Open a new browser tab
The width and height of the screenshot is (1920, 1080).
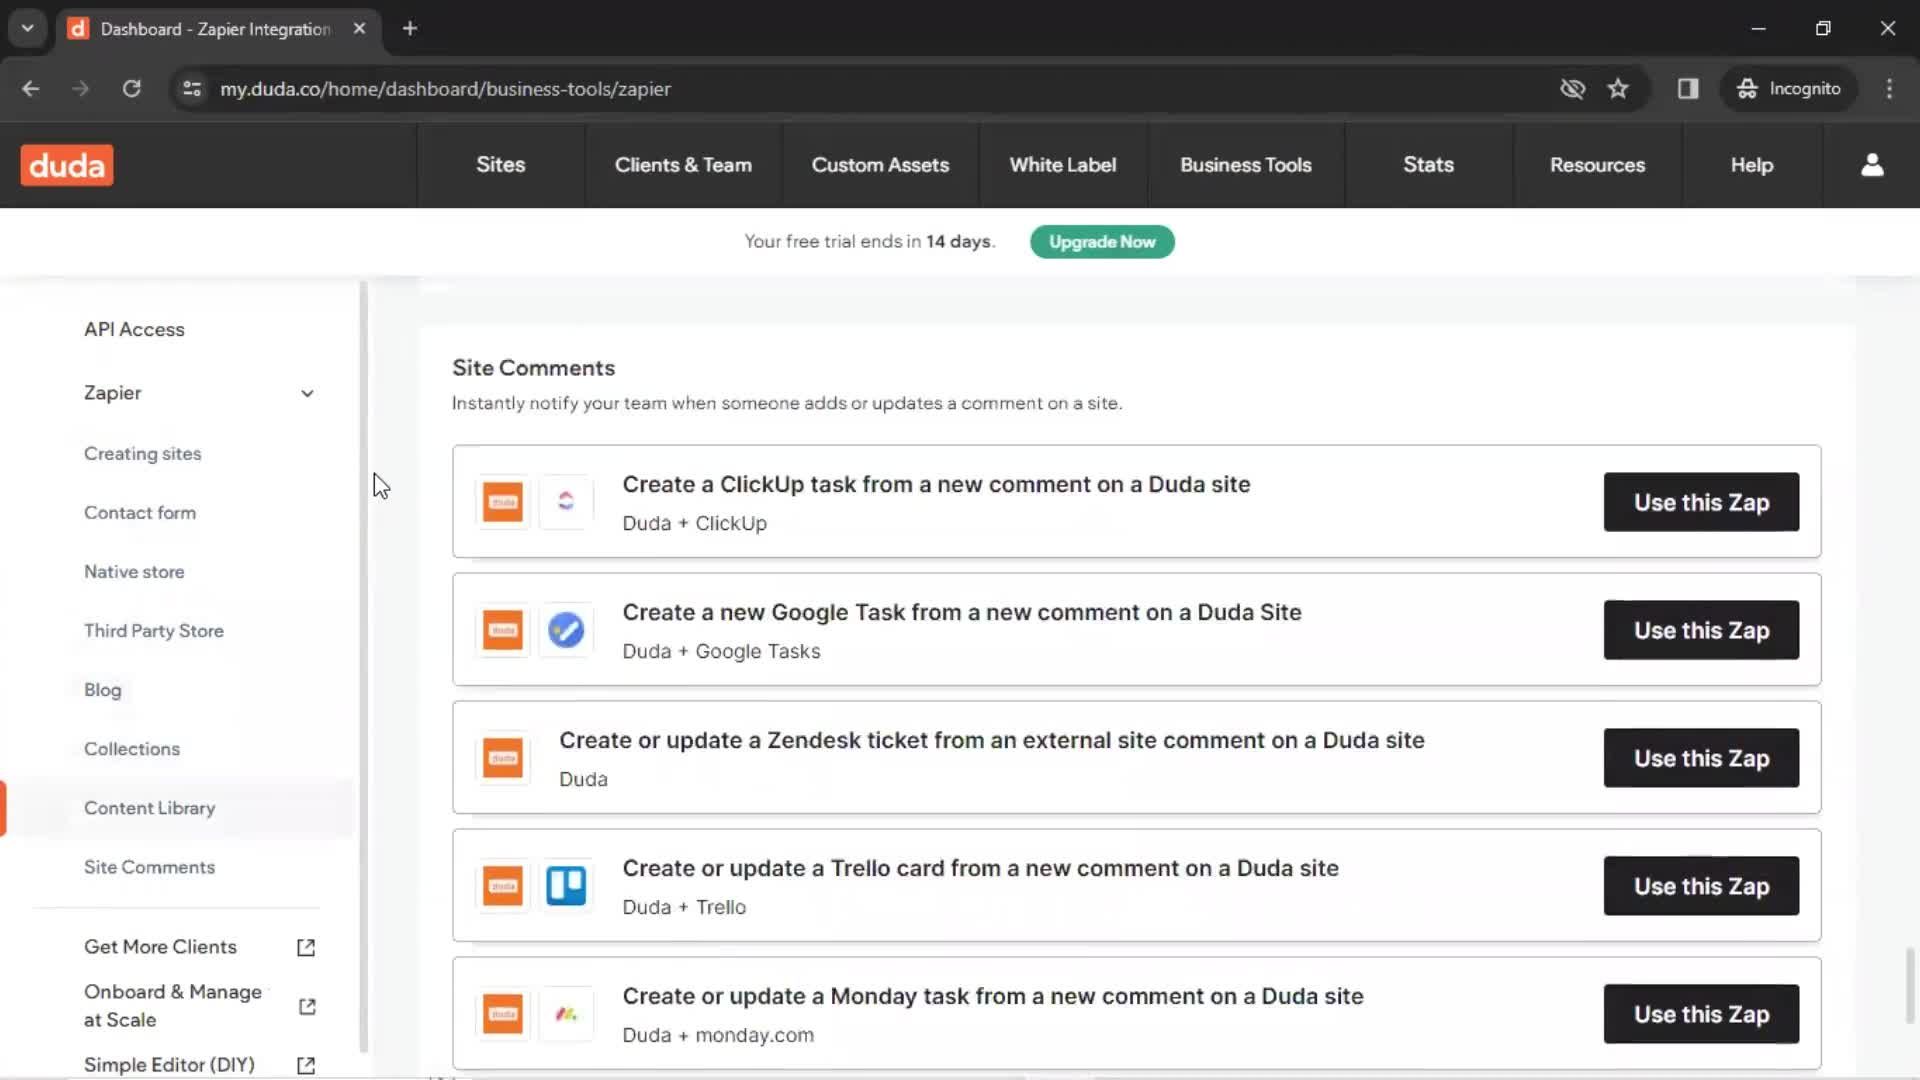point(410,29)
